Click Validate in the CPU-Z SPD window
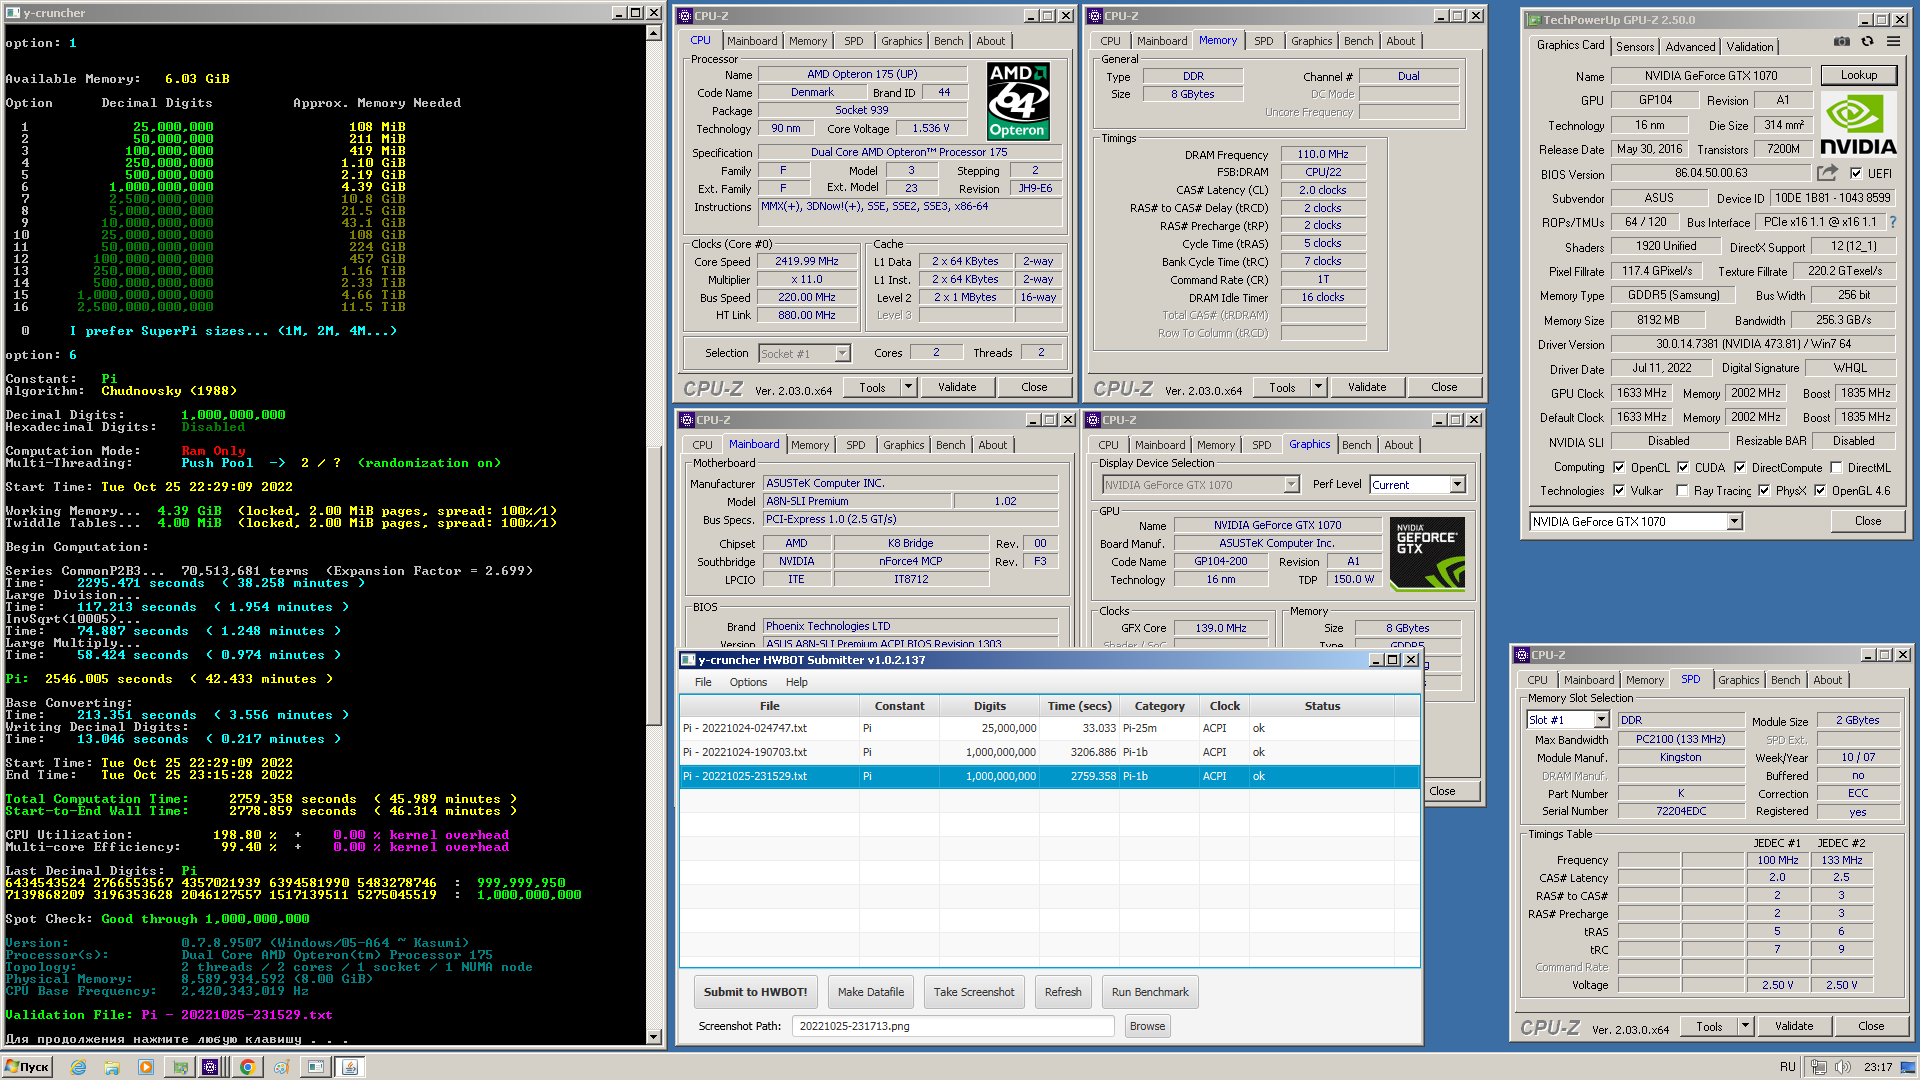The width and height of the screenshot is (1920, 1080). [x=1793, y=1026]
